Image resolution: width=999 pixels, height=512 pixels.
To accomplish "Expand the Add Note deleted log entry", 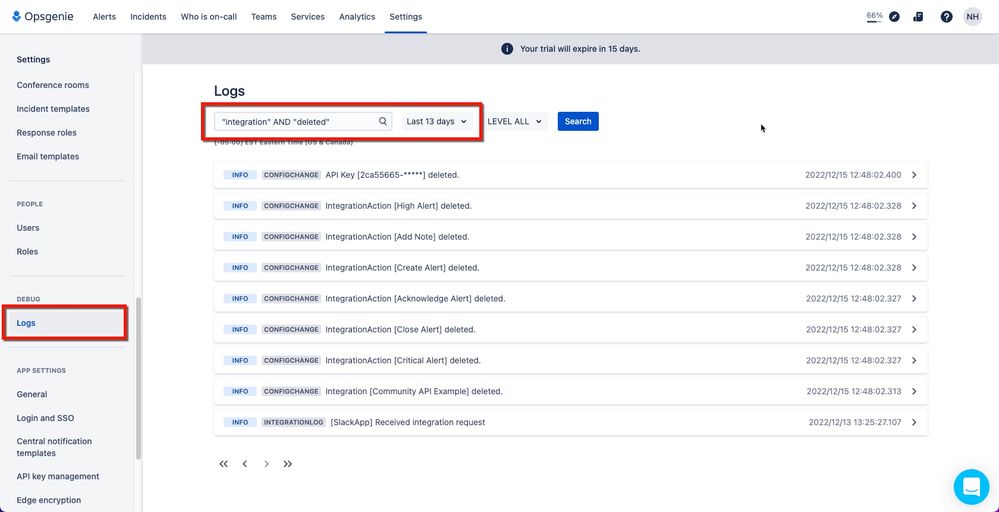I will tap(914, 236).
